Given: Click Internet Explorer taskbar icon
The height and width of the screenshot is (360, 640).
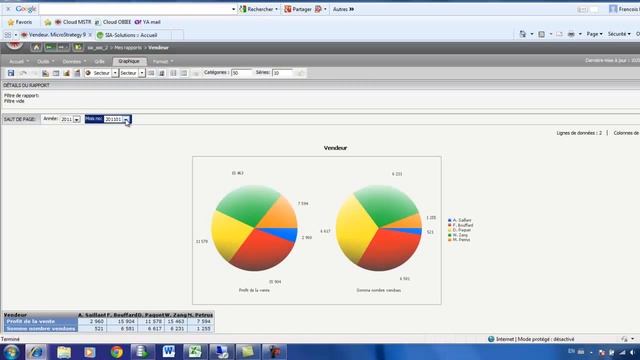Looking at the screenshot, I should tap(36, 352).
